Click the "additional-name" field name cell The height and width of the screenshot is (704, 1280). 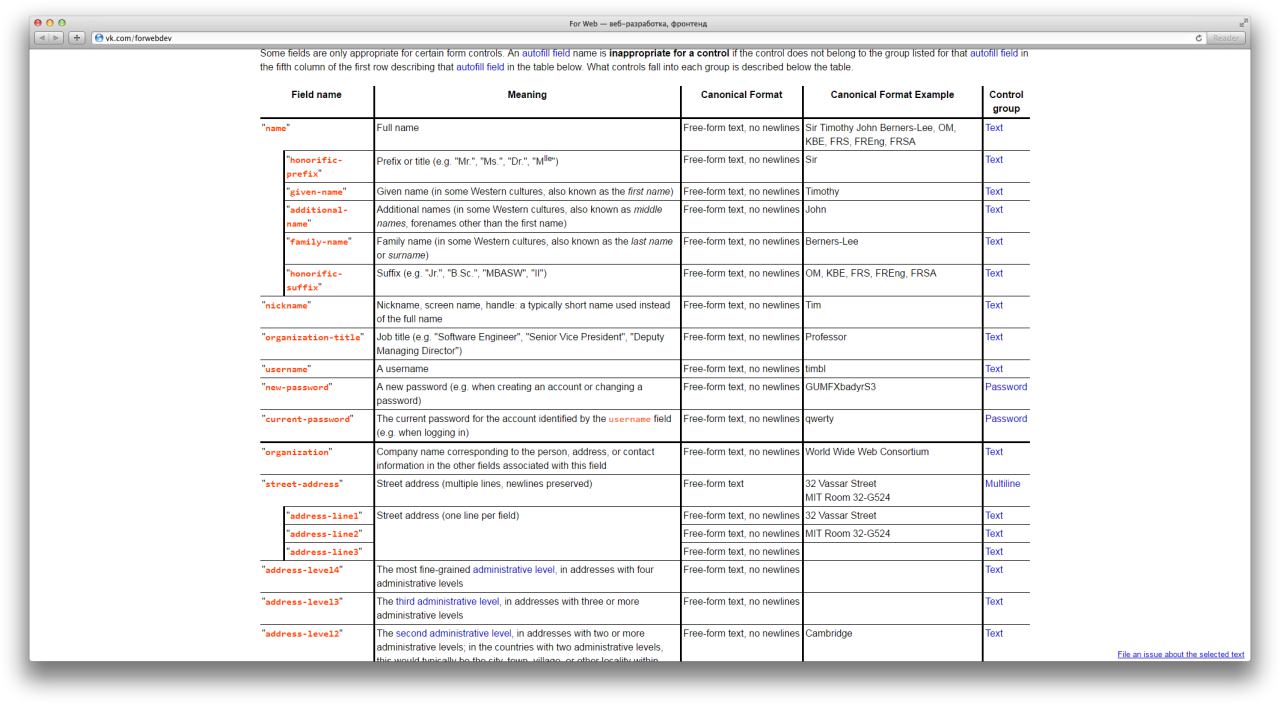pyautogui.click(x=329, y=216)
